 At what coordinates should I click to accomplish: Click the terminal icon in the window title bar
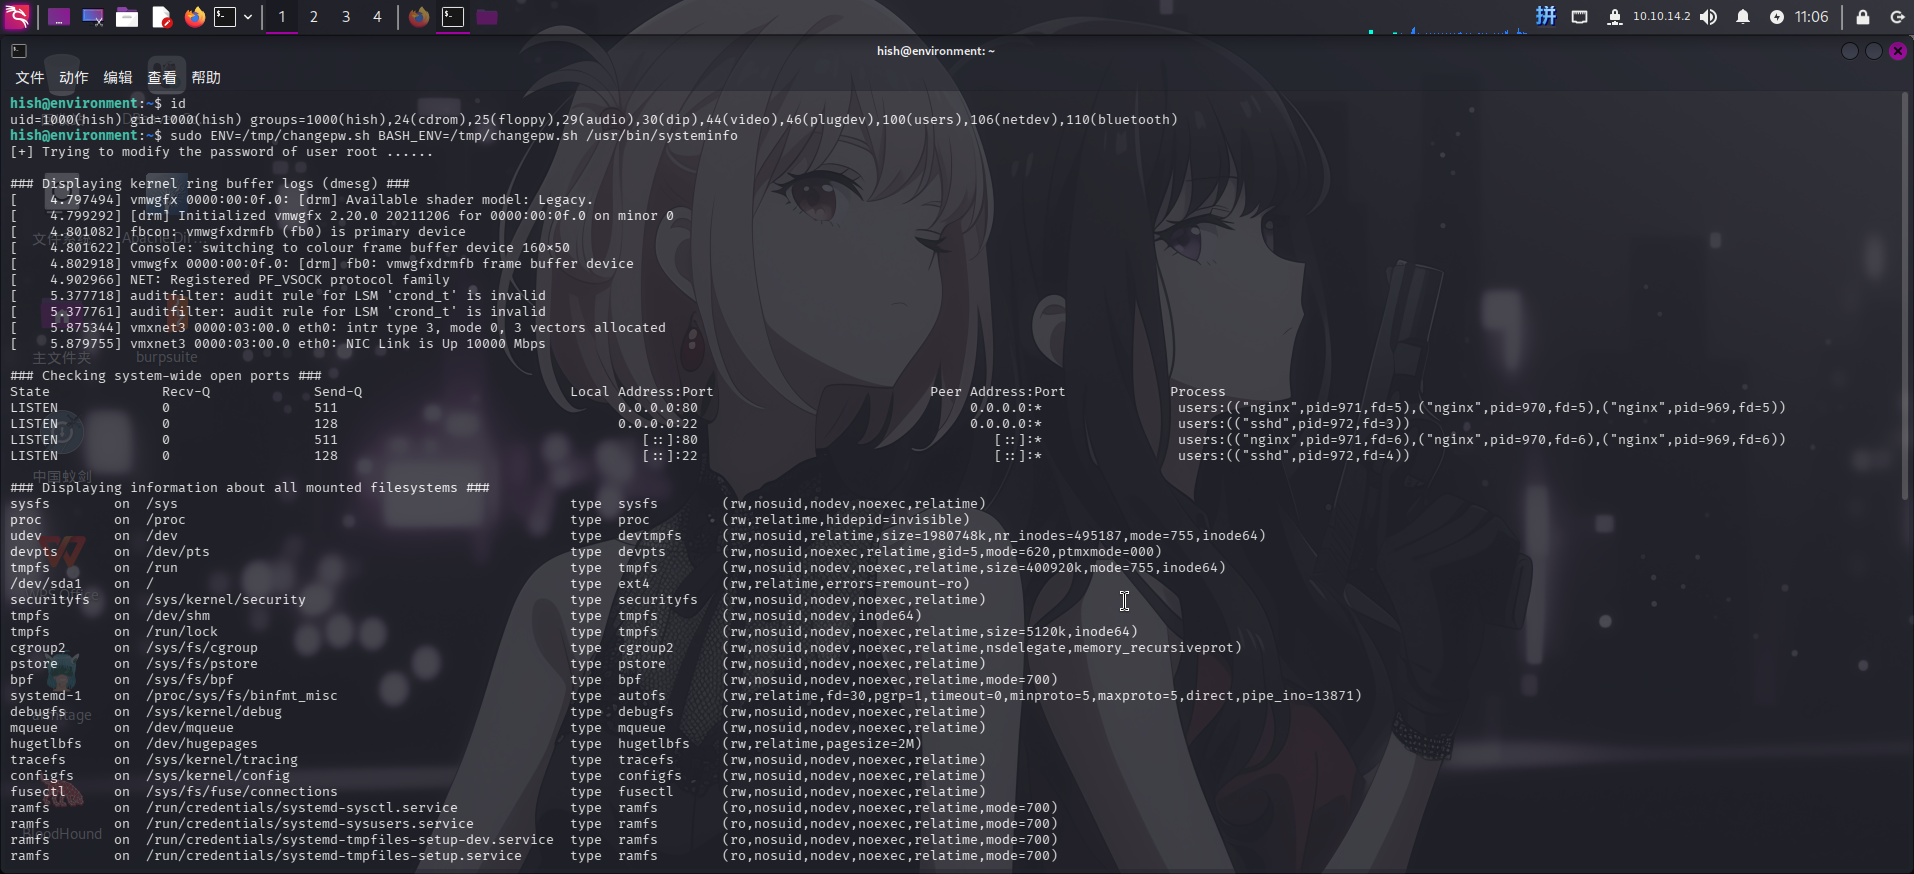pyautogui.click(x=19, y=51)
